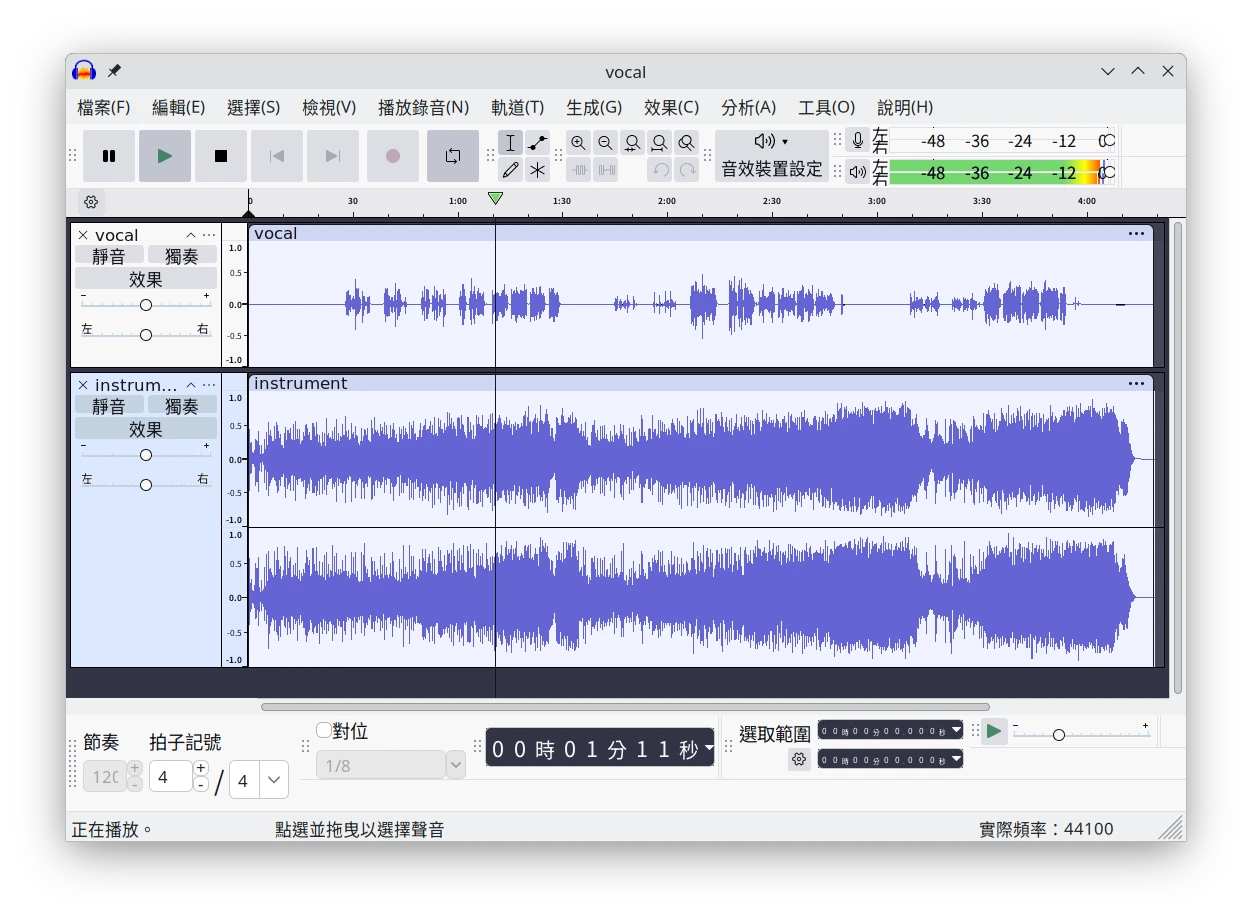Click the Zoom In magnifier icon
Viewport: 1252px width, 919px height.
(x=579, y=143)
